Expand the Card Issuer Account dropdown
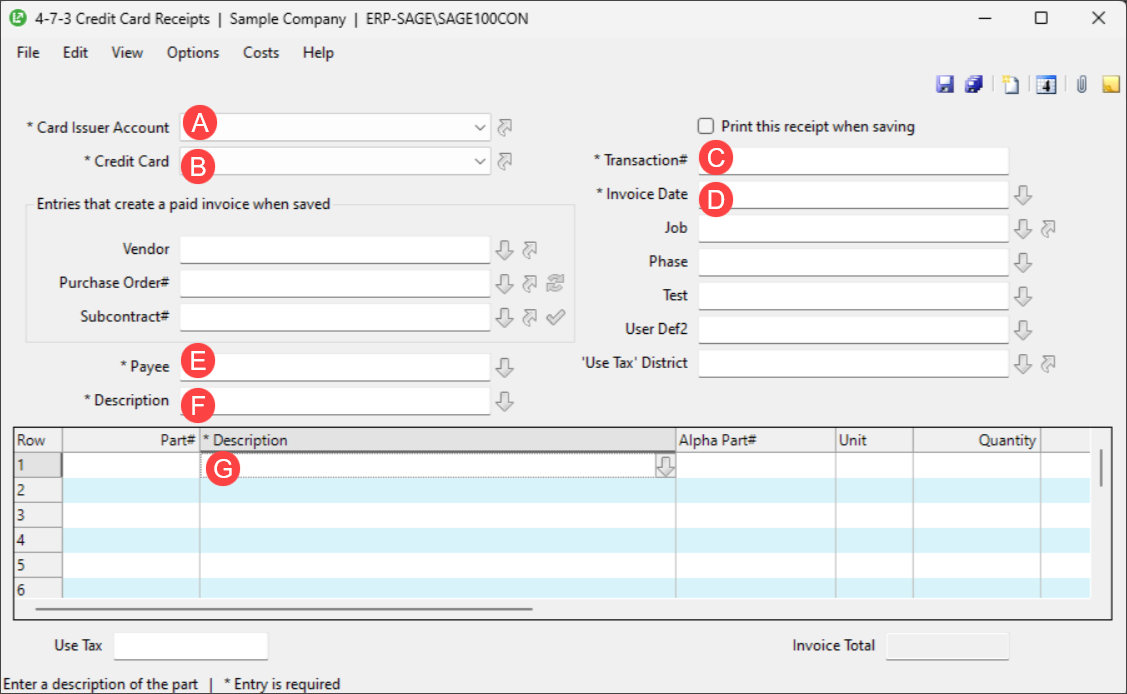 pyautogui.click(x=479, y=127)
